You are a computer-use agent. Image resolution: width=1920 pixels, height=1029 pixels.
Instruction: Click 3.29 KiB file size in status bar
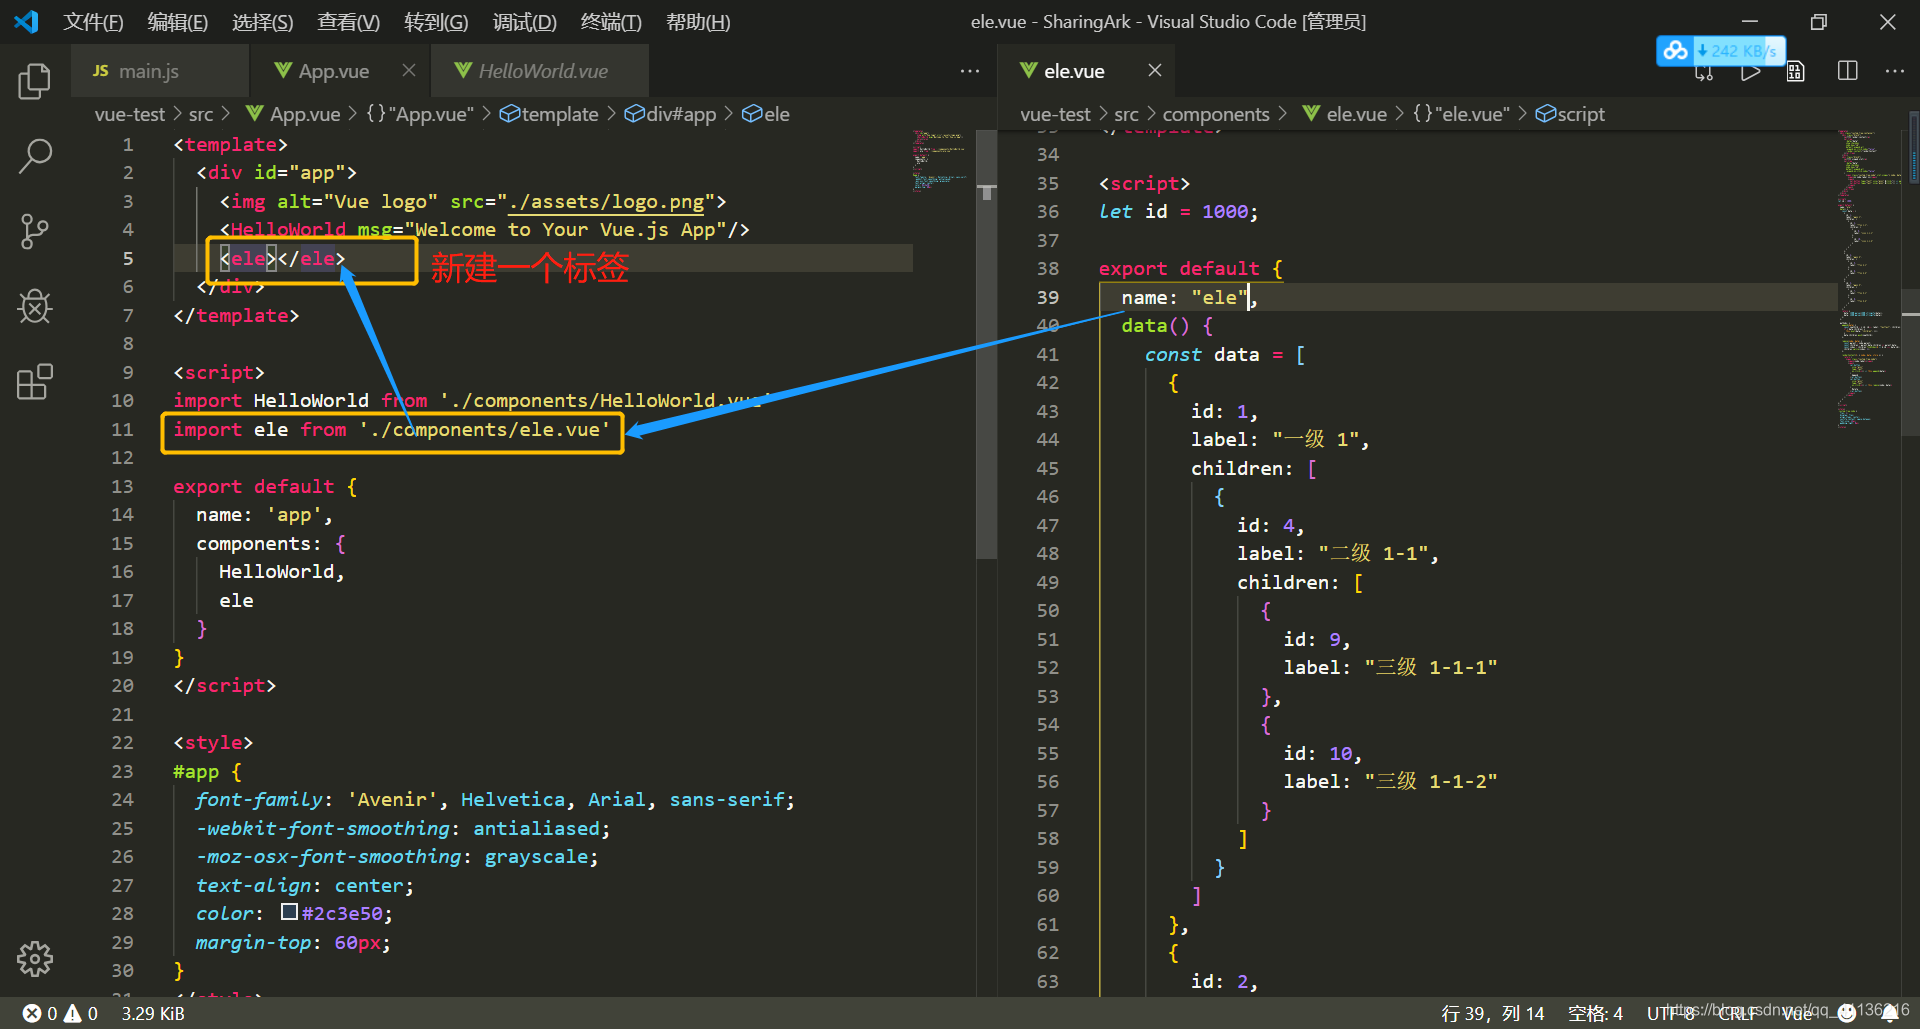pyautogui.click(x=153, y=1013)
